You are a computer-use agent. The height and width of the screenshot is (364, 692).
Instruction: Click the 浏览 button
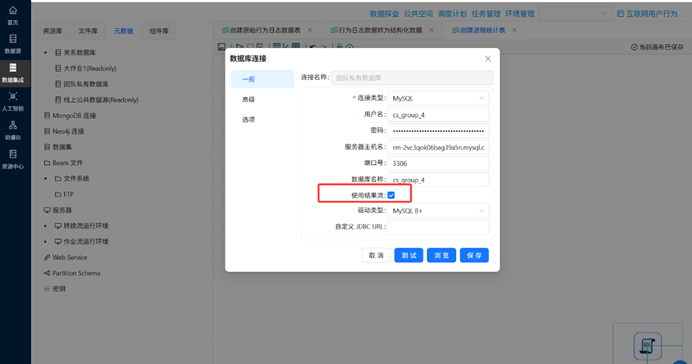pyautogui.click(x=441, y=255)
